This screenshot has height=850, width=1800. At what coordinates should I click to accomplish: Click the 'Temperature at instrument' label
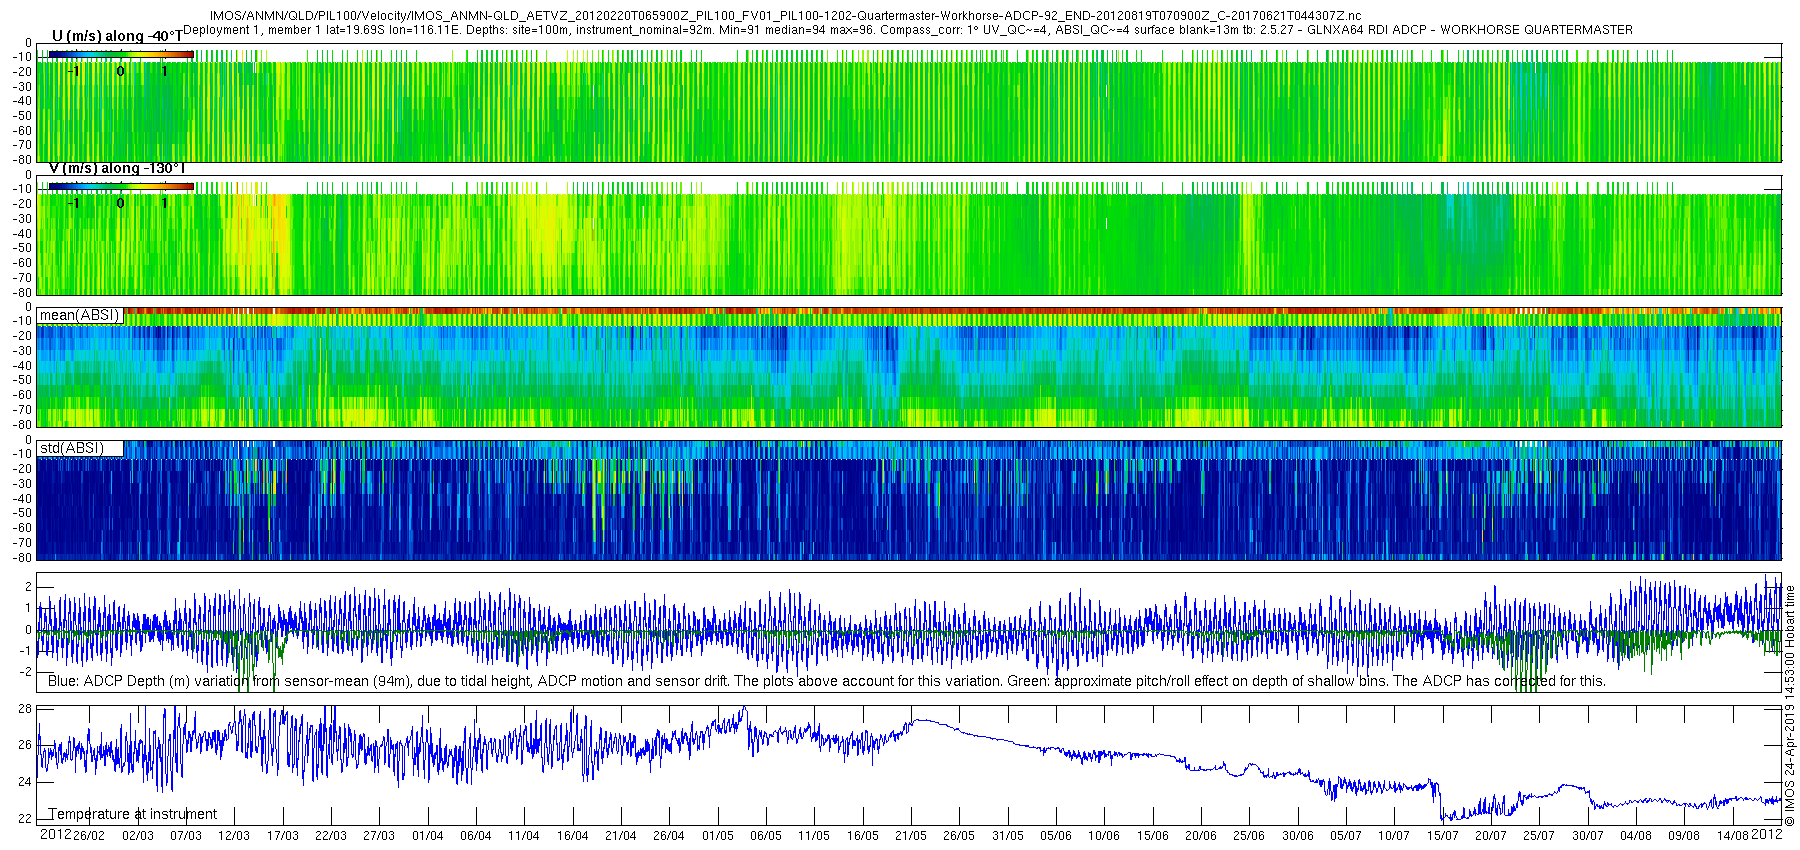pos(133,814)
